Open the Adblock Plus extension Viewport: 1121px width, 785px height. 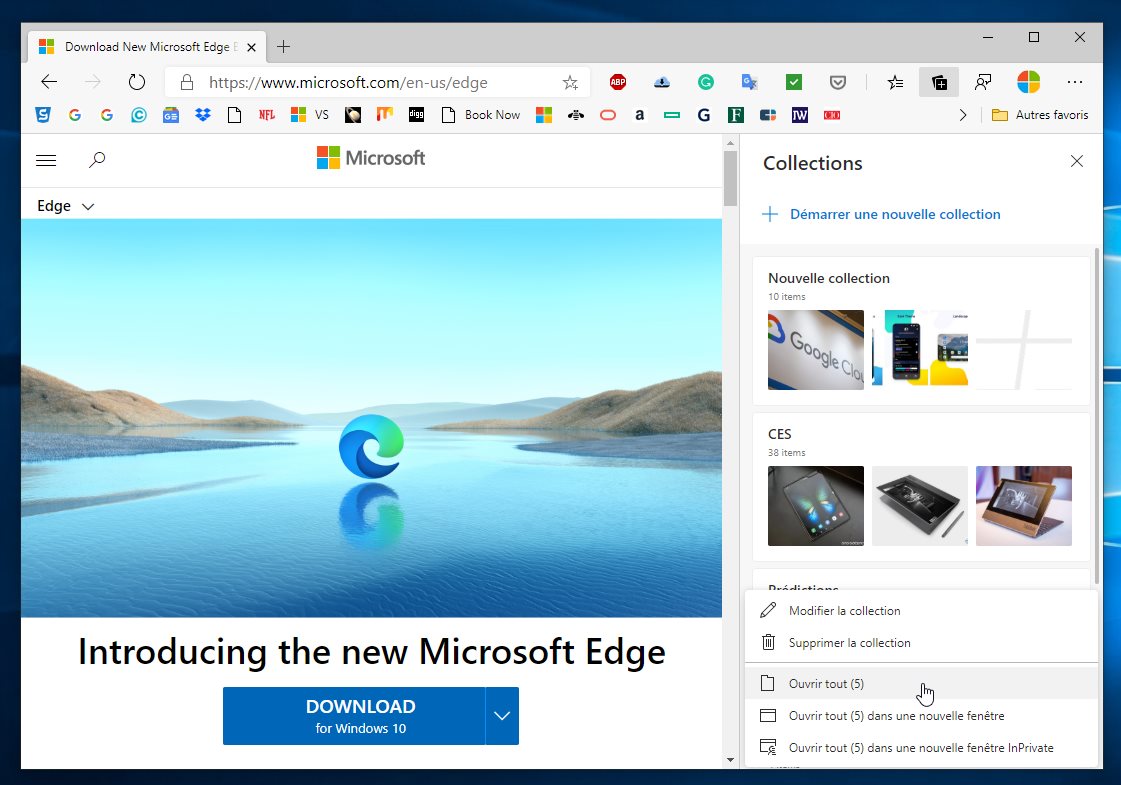click(618, 82)
